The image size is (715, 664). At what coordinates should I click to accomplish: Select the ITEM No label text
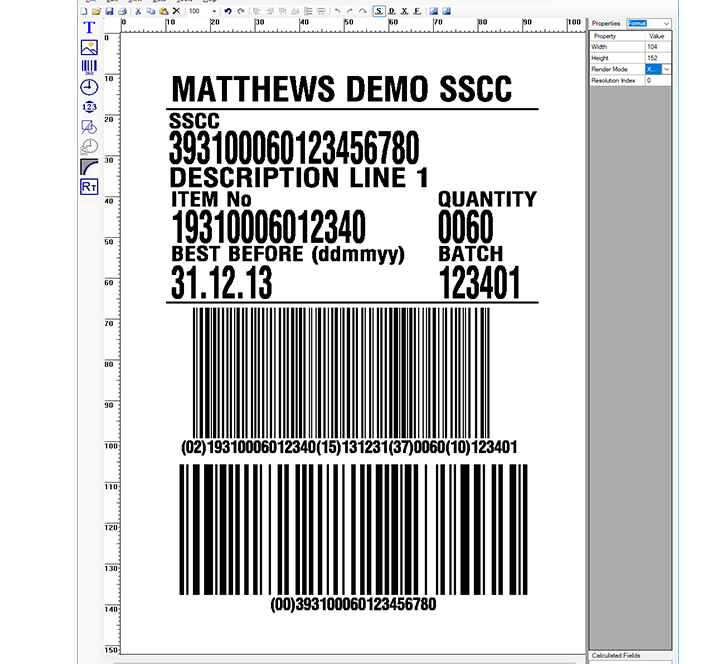211,199
